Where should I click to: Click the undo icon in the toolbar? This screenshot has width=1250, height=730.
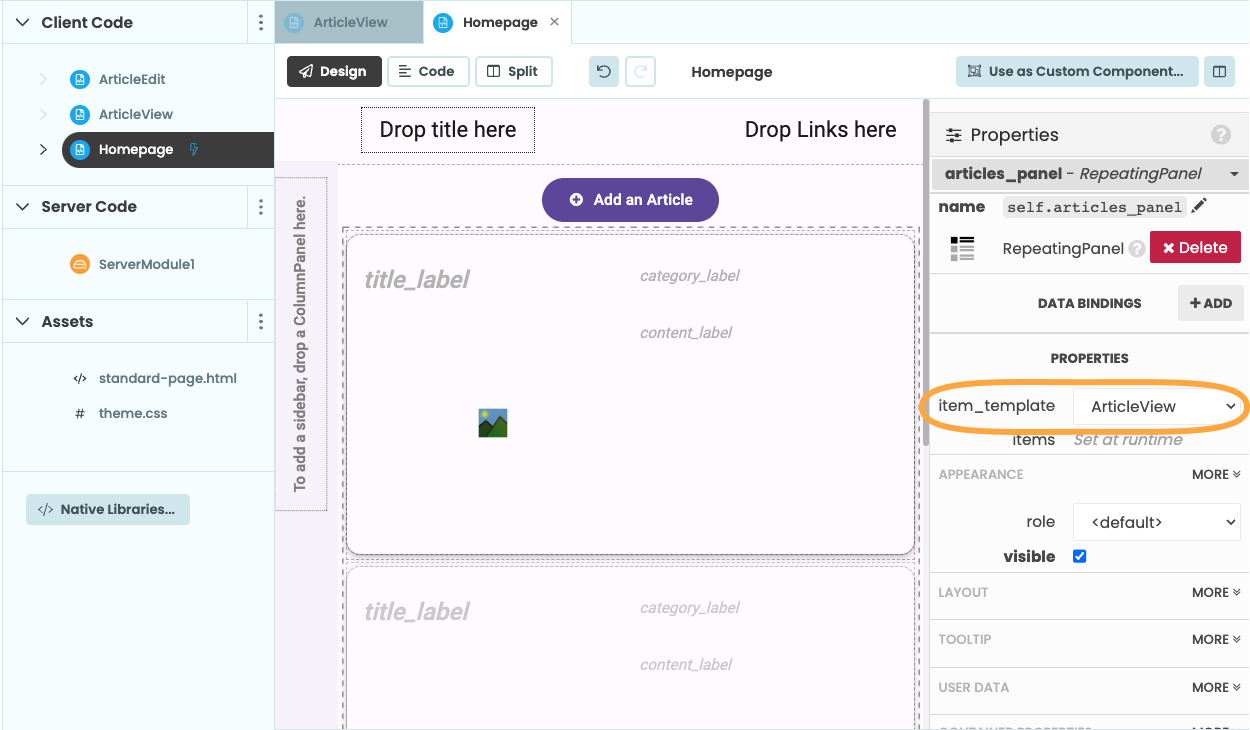pos(603,71)
